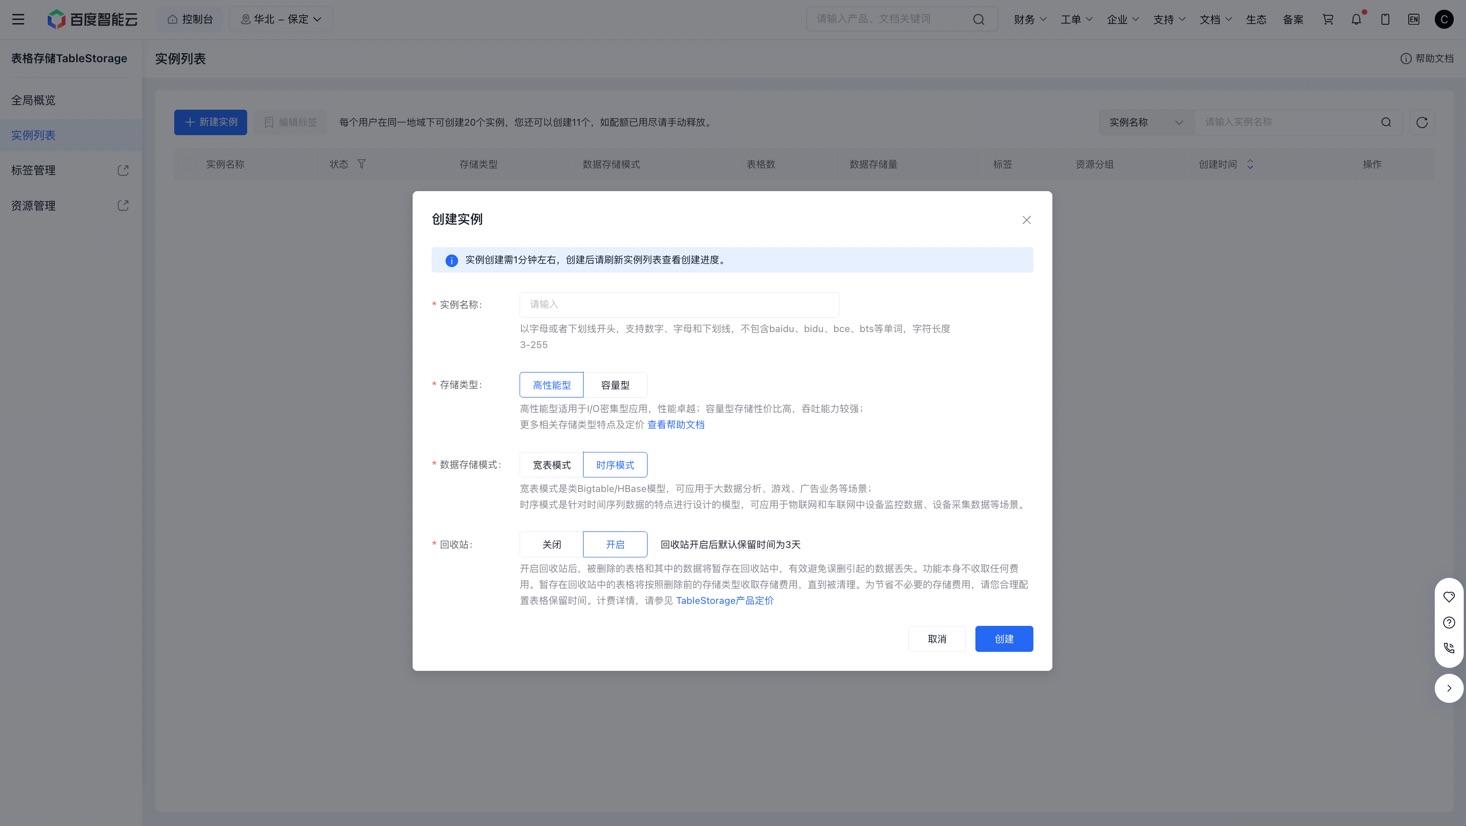Set recycle bin to 关闭
The width and height of the screenshot is (1466, 826).
(x=551, y=545)
